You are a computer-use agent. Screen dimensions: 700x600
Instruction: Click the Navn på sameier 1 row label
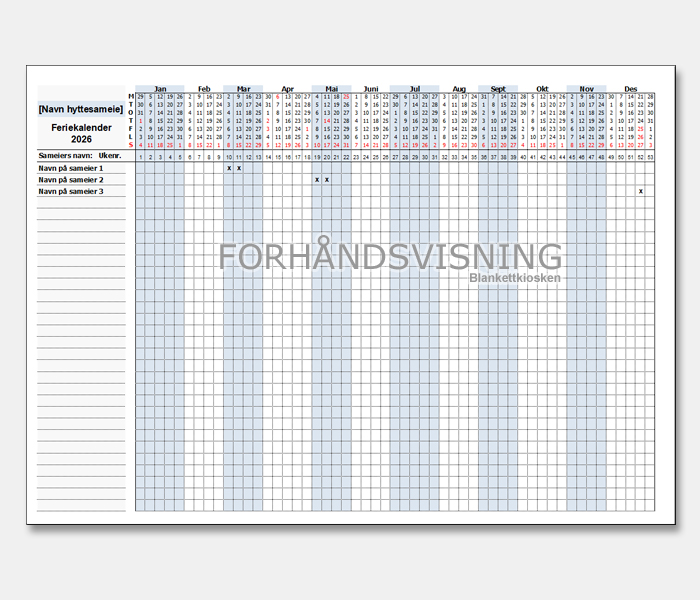point(71,168)
